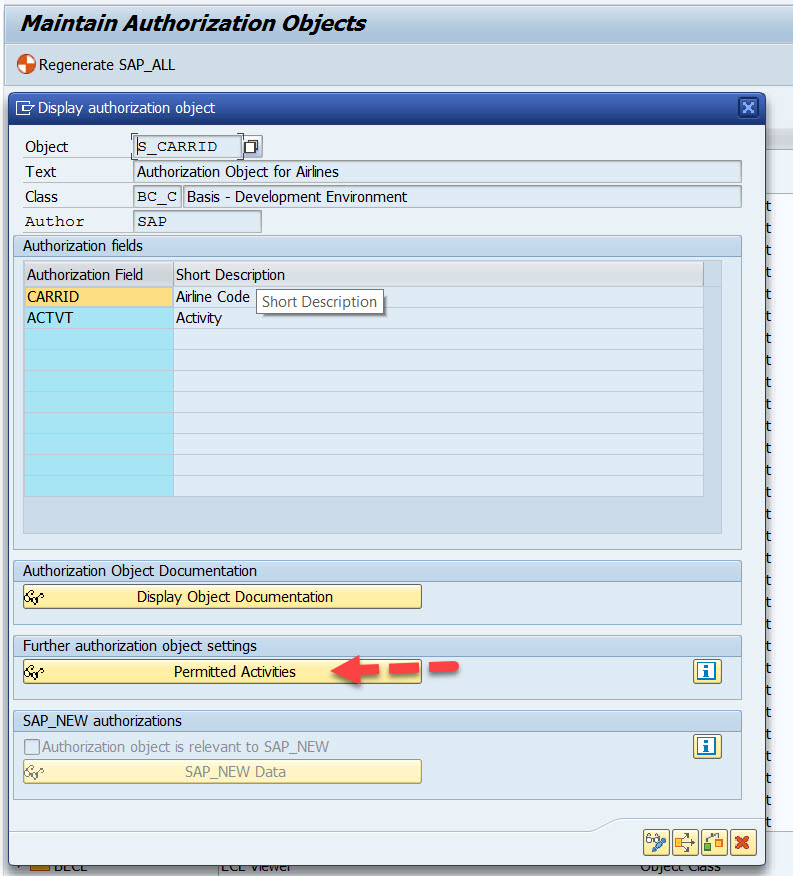Viewport: 793px width, 876px height.
Task: Close the Display authorization object dialog
Action: pos(748,107)
